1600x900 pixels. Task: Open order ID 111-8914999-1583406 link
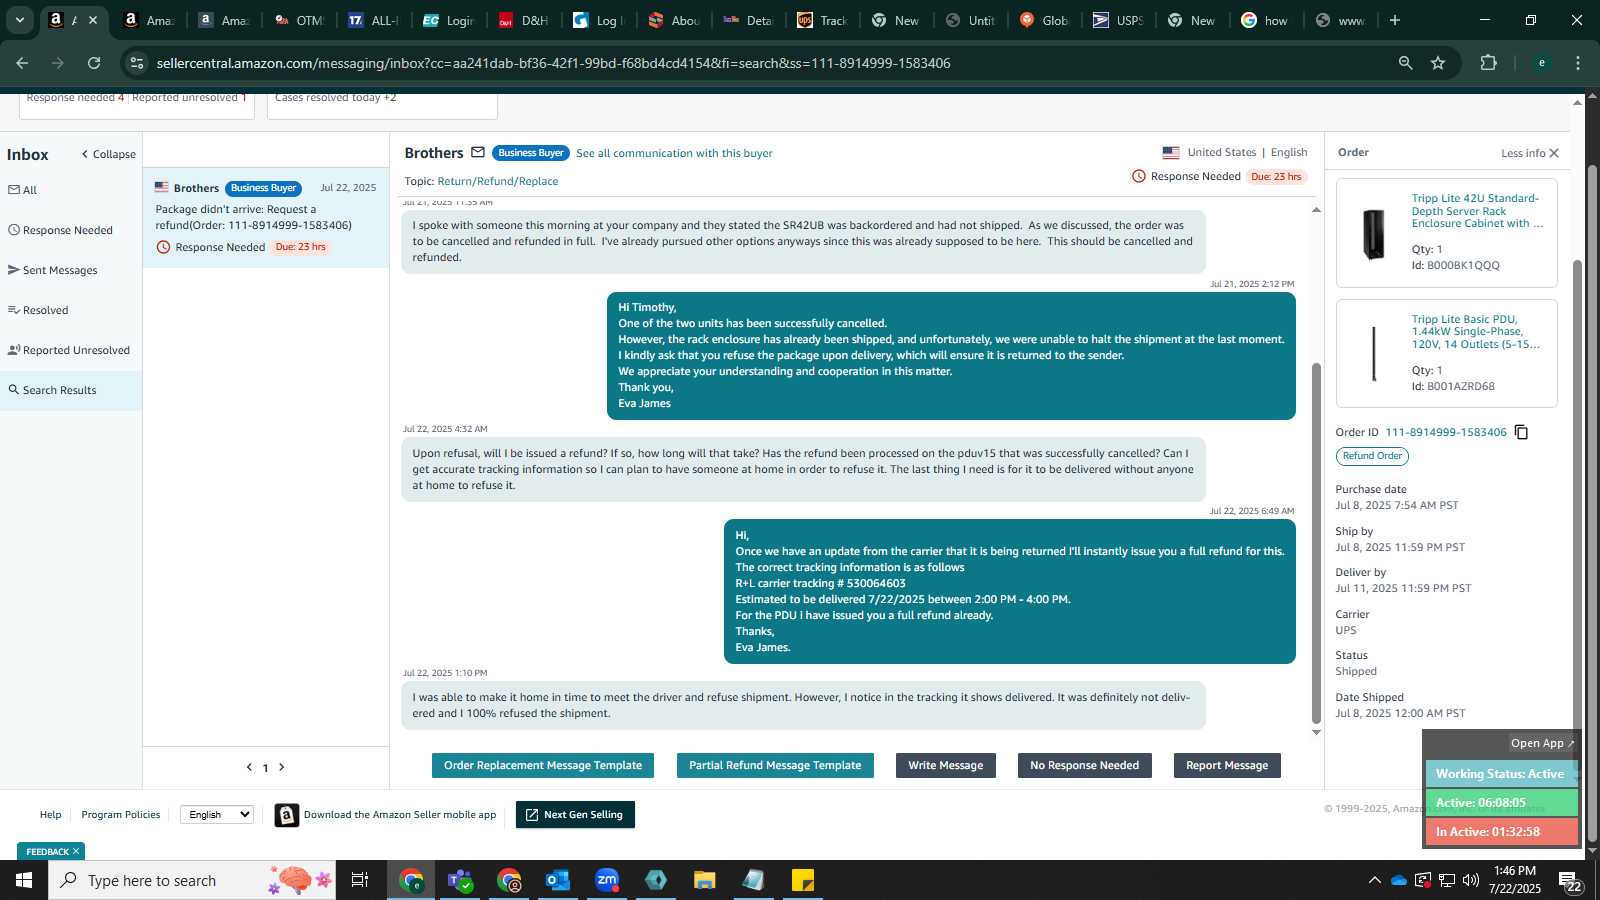1446,432
